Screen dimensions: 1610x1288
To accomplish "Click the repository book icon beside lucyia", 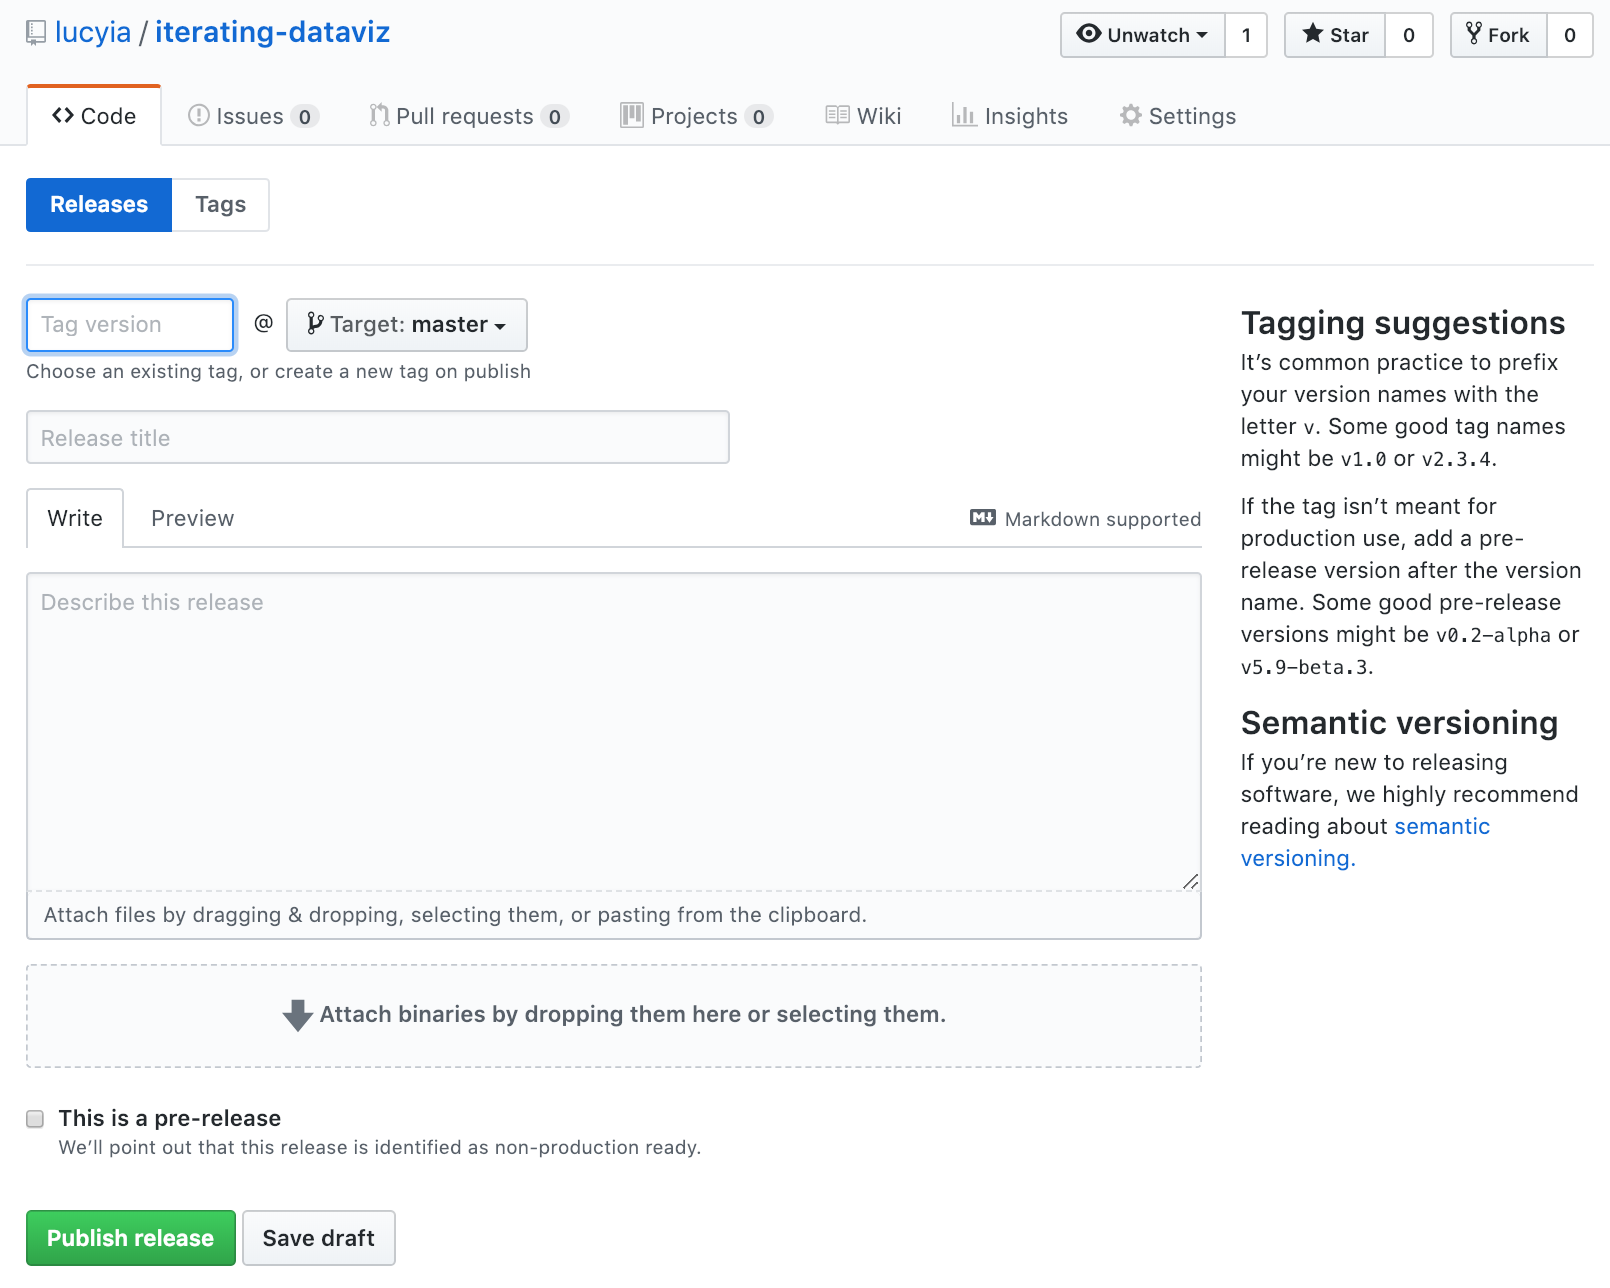I will (36, 33).
